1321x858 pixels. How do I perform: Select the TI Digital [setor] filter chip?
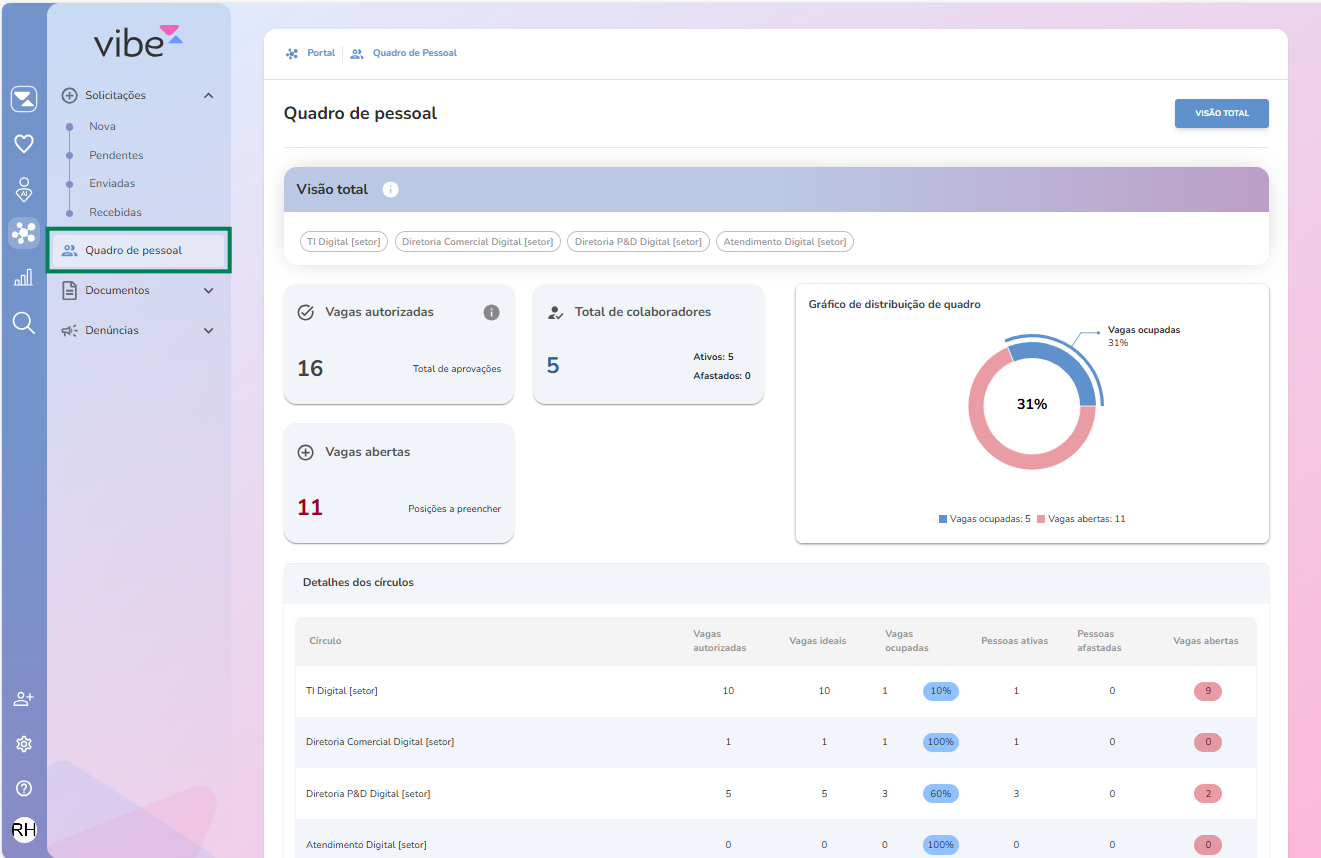(343, 242)
